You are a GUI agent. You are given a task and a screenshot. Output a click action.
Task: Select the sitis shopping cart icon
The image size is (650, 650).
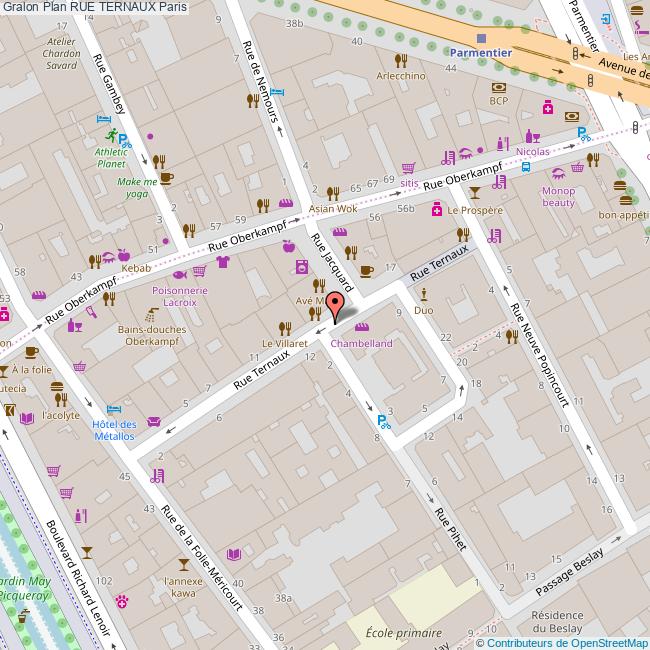tap(407, 168)
